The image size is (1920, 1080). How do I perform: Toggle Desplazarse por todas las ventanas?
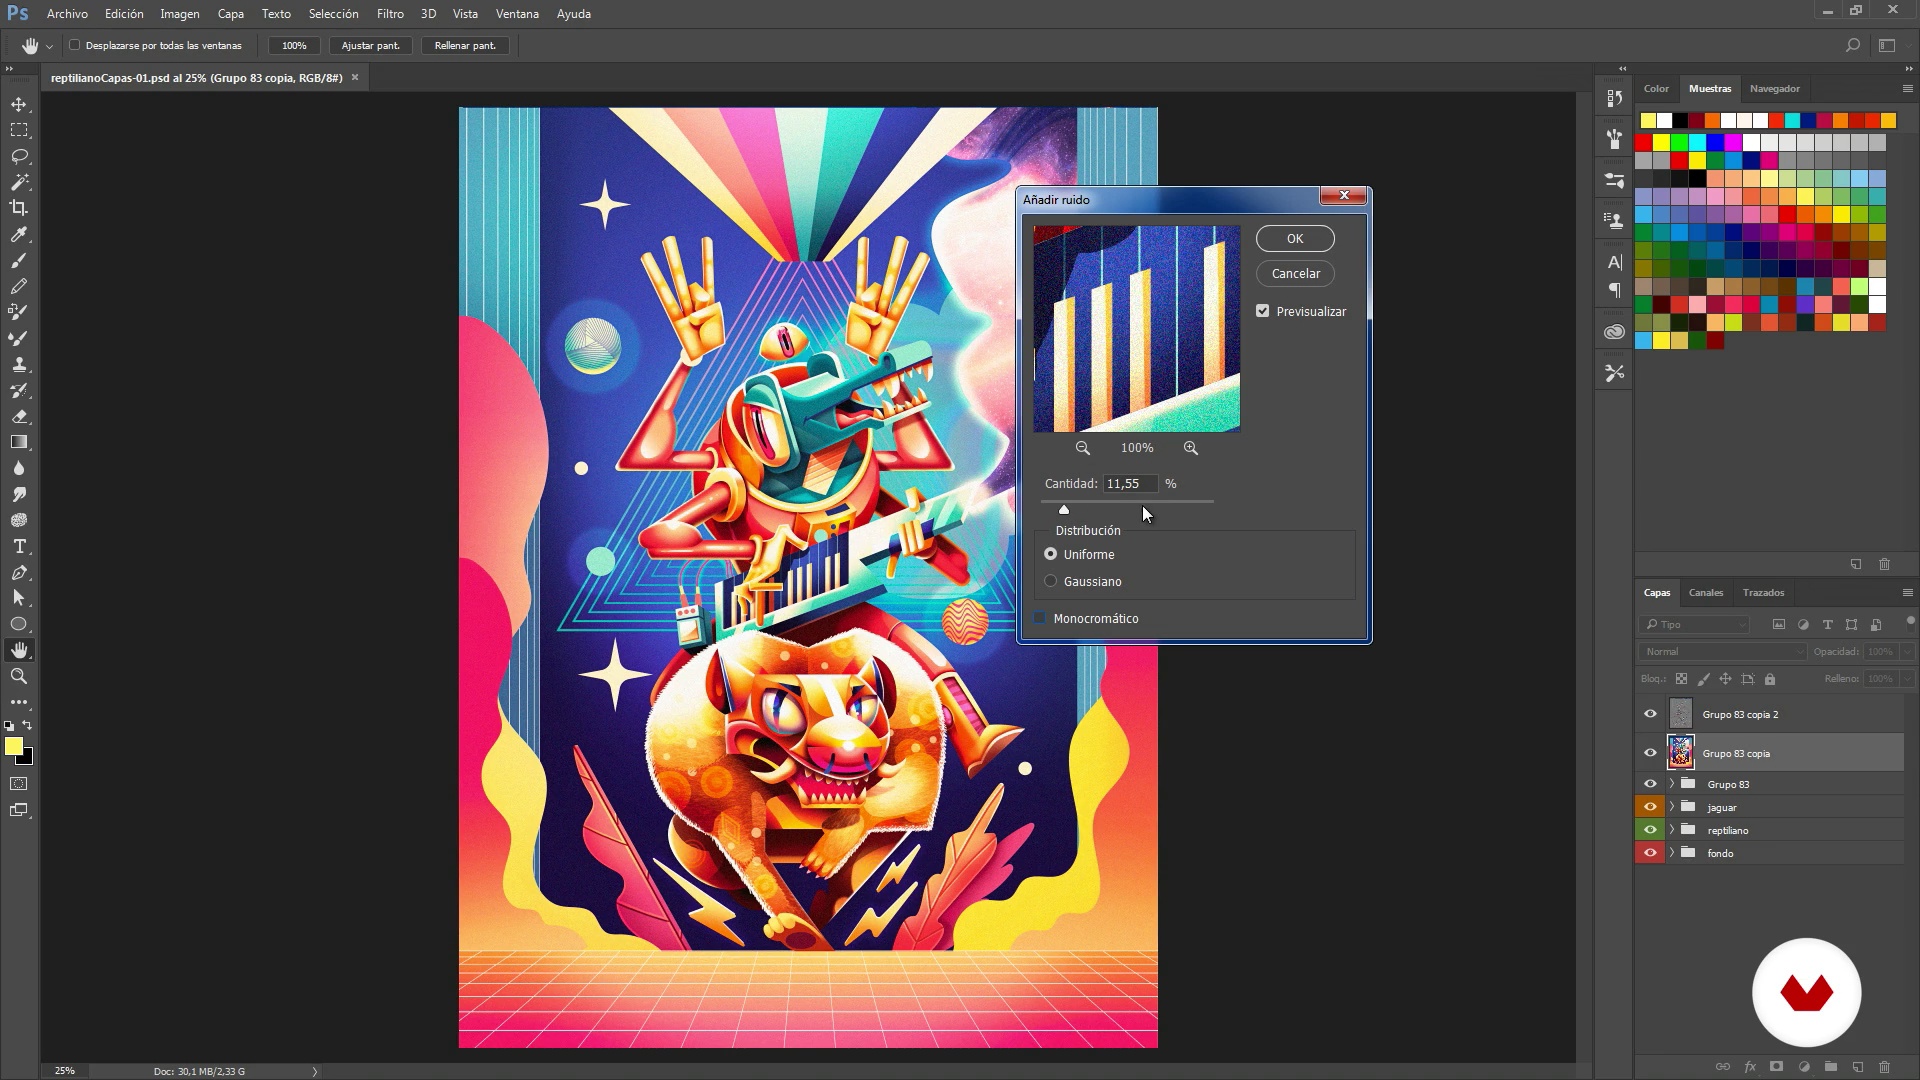(75, 45)
